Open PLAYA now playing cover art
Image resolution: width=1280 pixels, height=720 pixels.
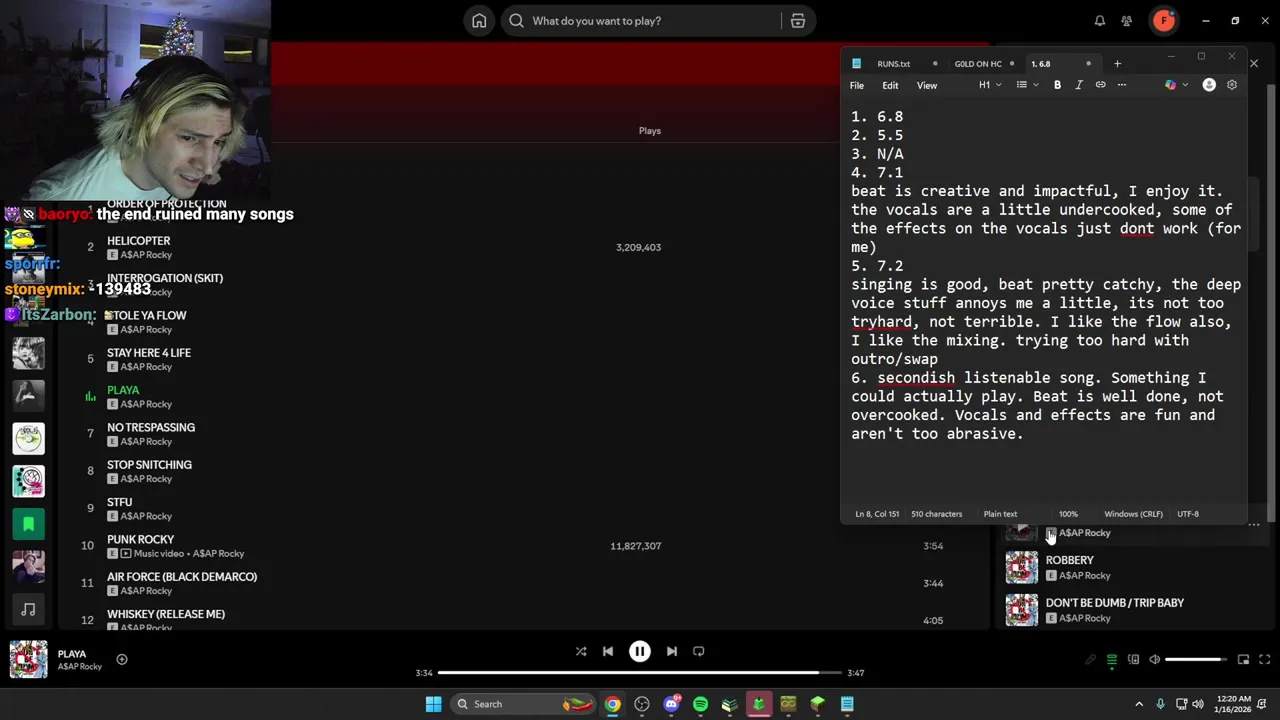click(x=28, y=660)
